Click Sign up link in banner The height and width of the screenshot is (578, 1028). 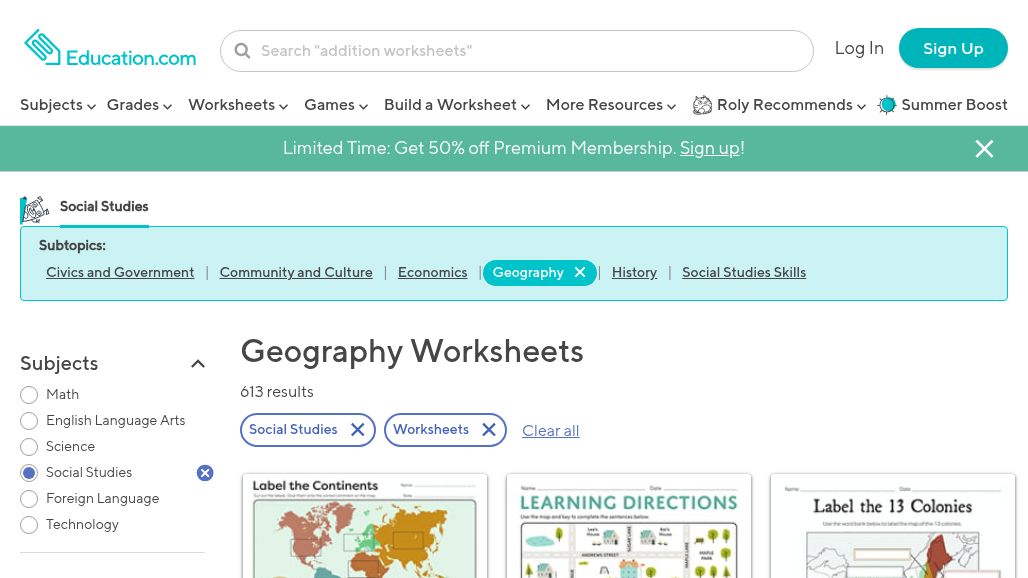(710, 148)
